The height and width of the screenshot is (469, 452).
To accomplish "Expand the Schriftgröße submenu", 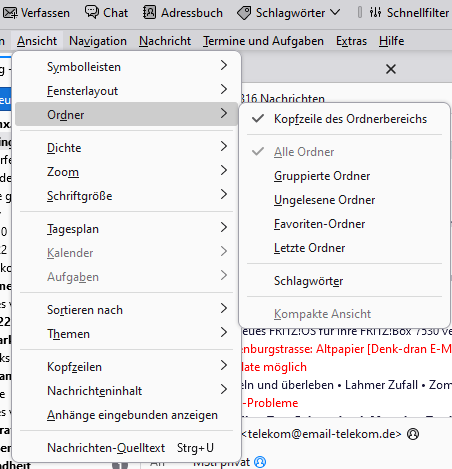I will pyautogui.click(x=126, y=196).
